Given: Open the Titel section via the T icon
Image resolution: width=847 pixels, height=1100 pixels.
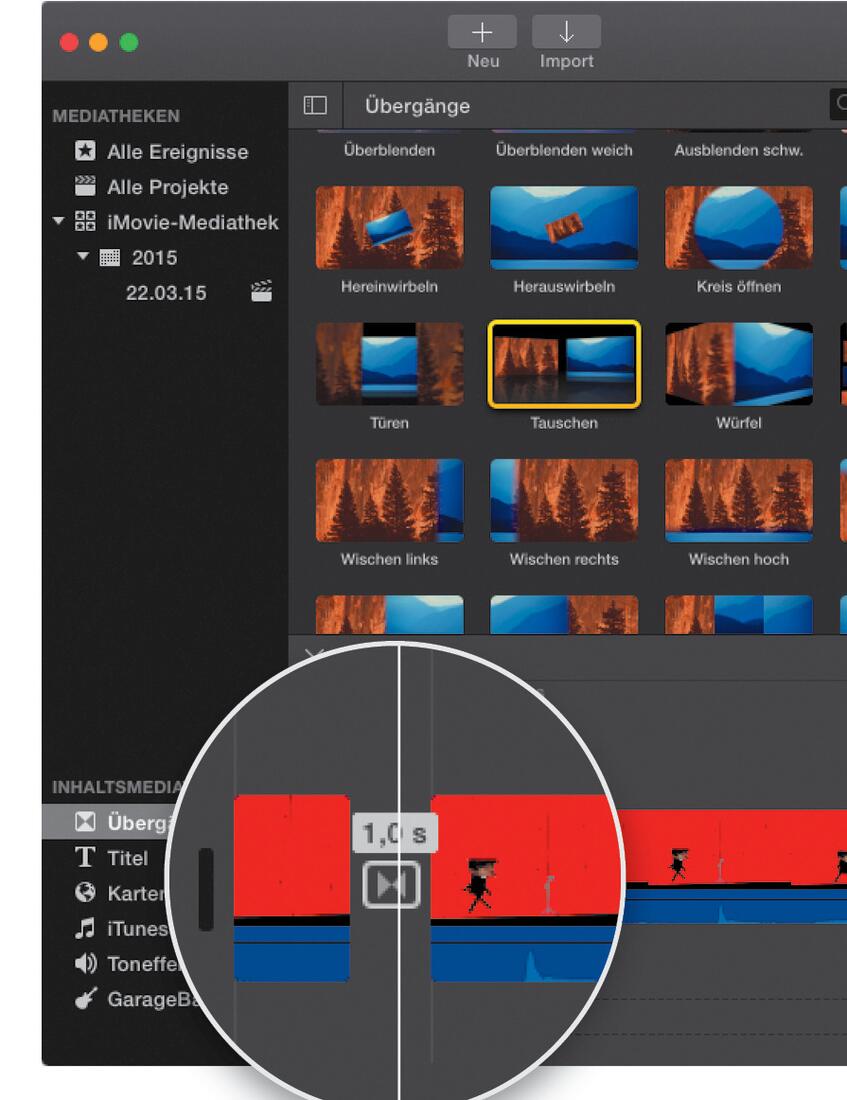Looking at the screenshot, I should coord(88,858).
